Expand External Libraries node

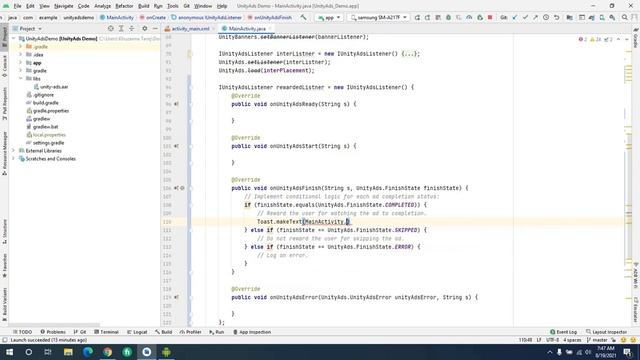coord(13,151)
